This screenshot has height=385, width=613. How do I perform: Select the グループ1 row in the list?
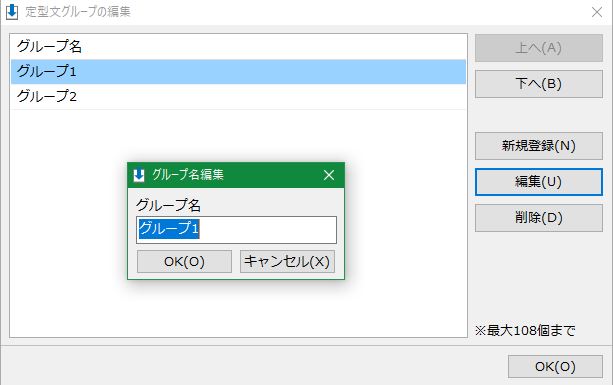tap(238, 72)
